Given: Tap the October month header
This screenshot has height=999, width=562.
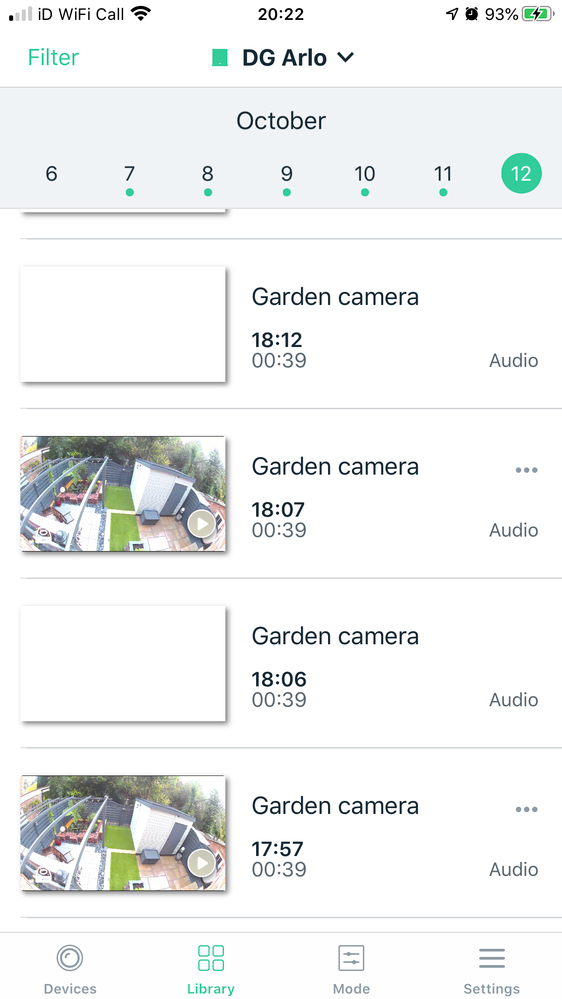Looking at the screenshot, I should 281,120.
